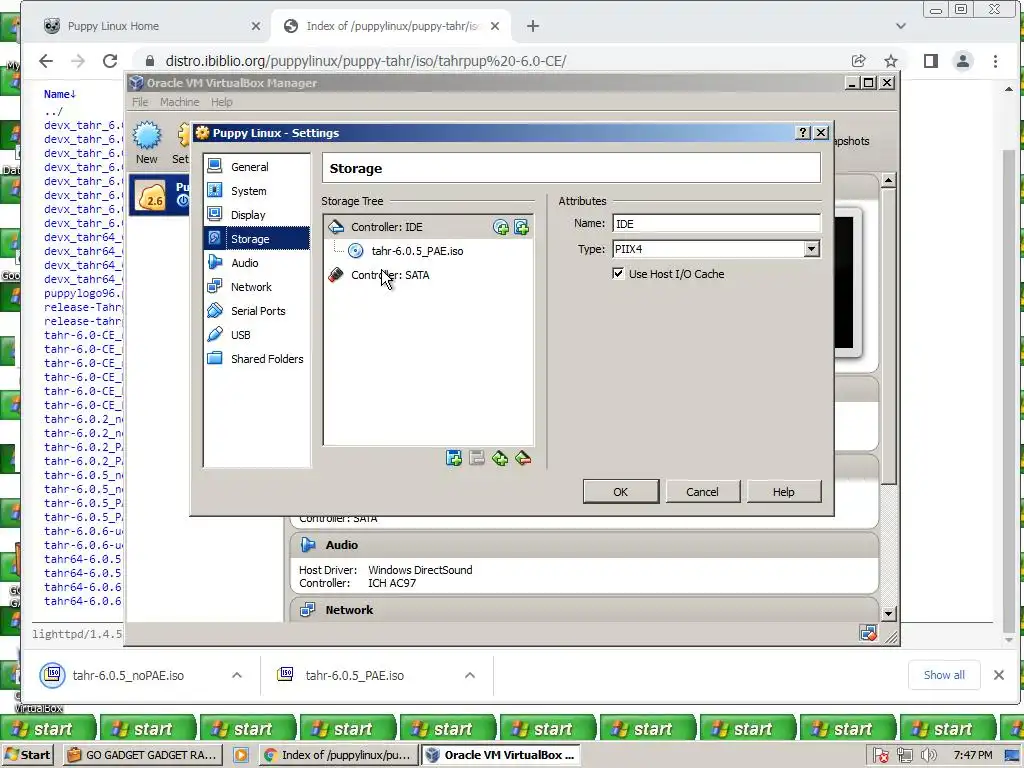Open the USB settings category
1024x768 pixels.
click(x=257, y=335)
